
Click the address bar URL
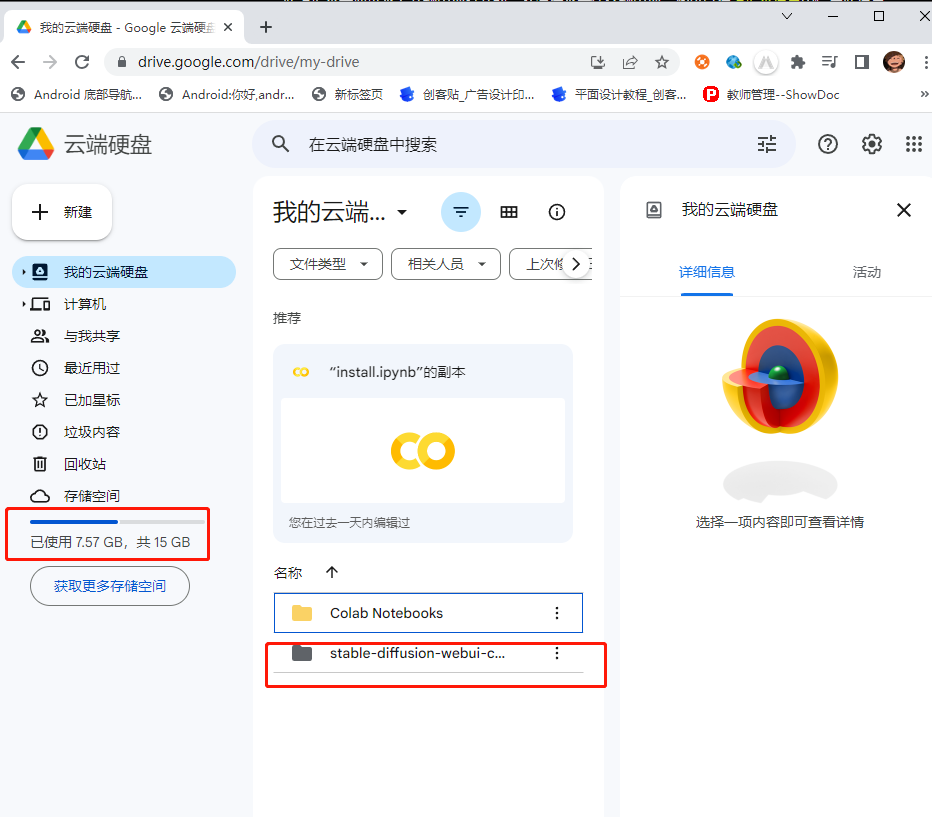(248, 62)
